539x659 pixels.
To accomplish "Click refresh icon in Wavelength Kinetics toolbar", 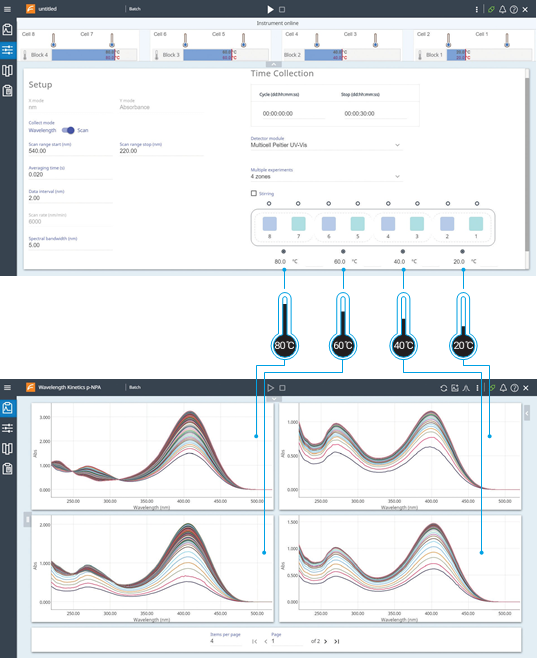I will click(x=444, y=388).
